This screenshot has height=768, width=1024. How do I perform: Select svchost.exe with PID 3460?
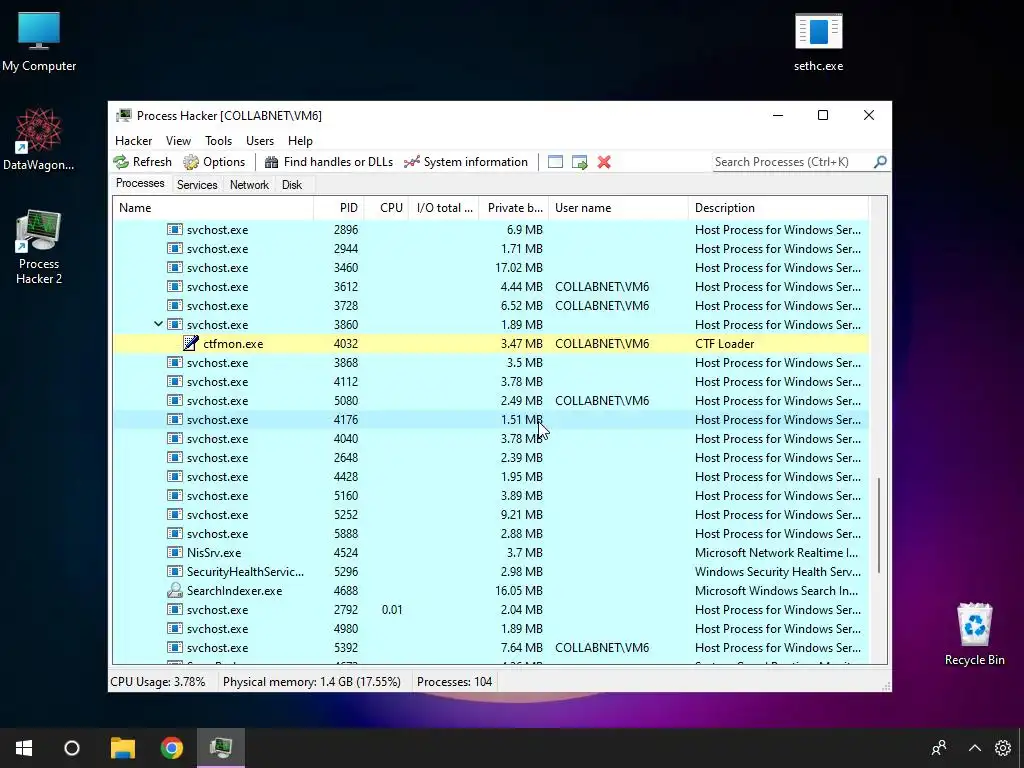490,268
